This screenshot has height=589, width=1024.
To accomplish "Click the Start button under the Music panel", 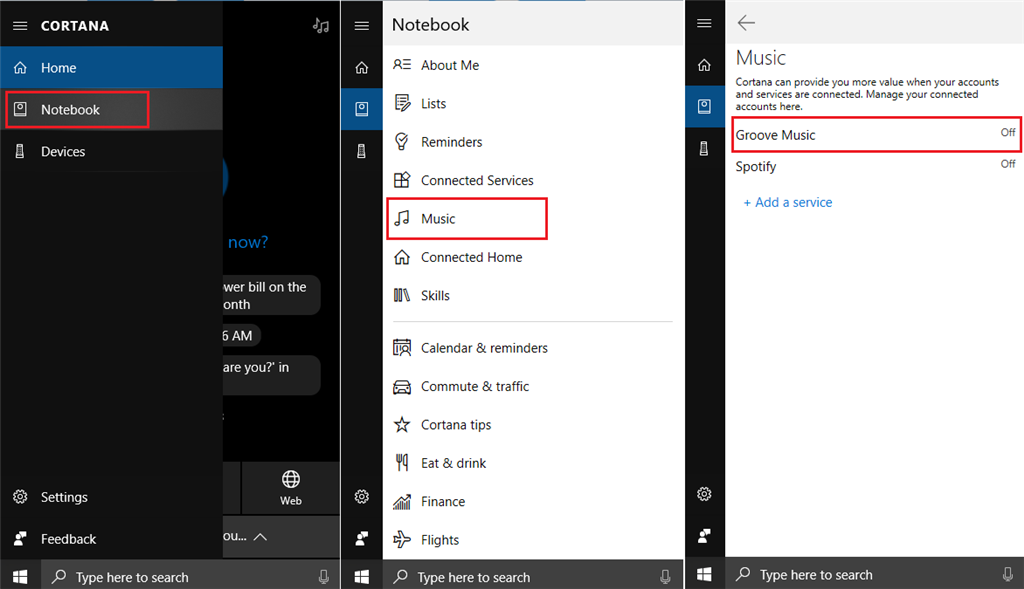I will [704, 574].
